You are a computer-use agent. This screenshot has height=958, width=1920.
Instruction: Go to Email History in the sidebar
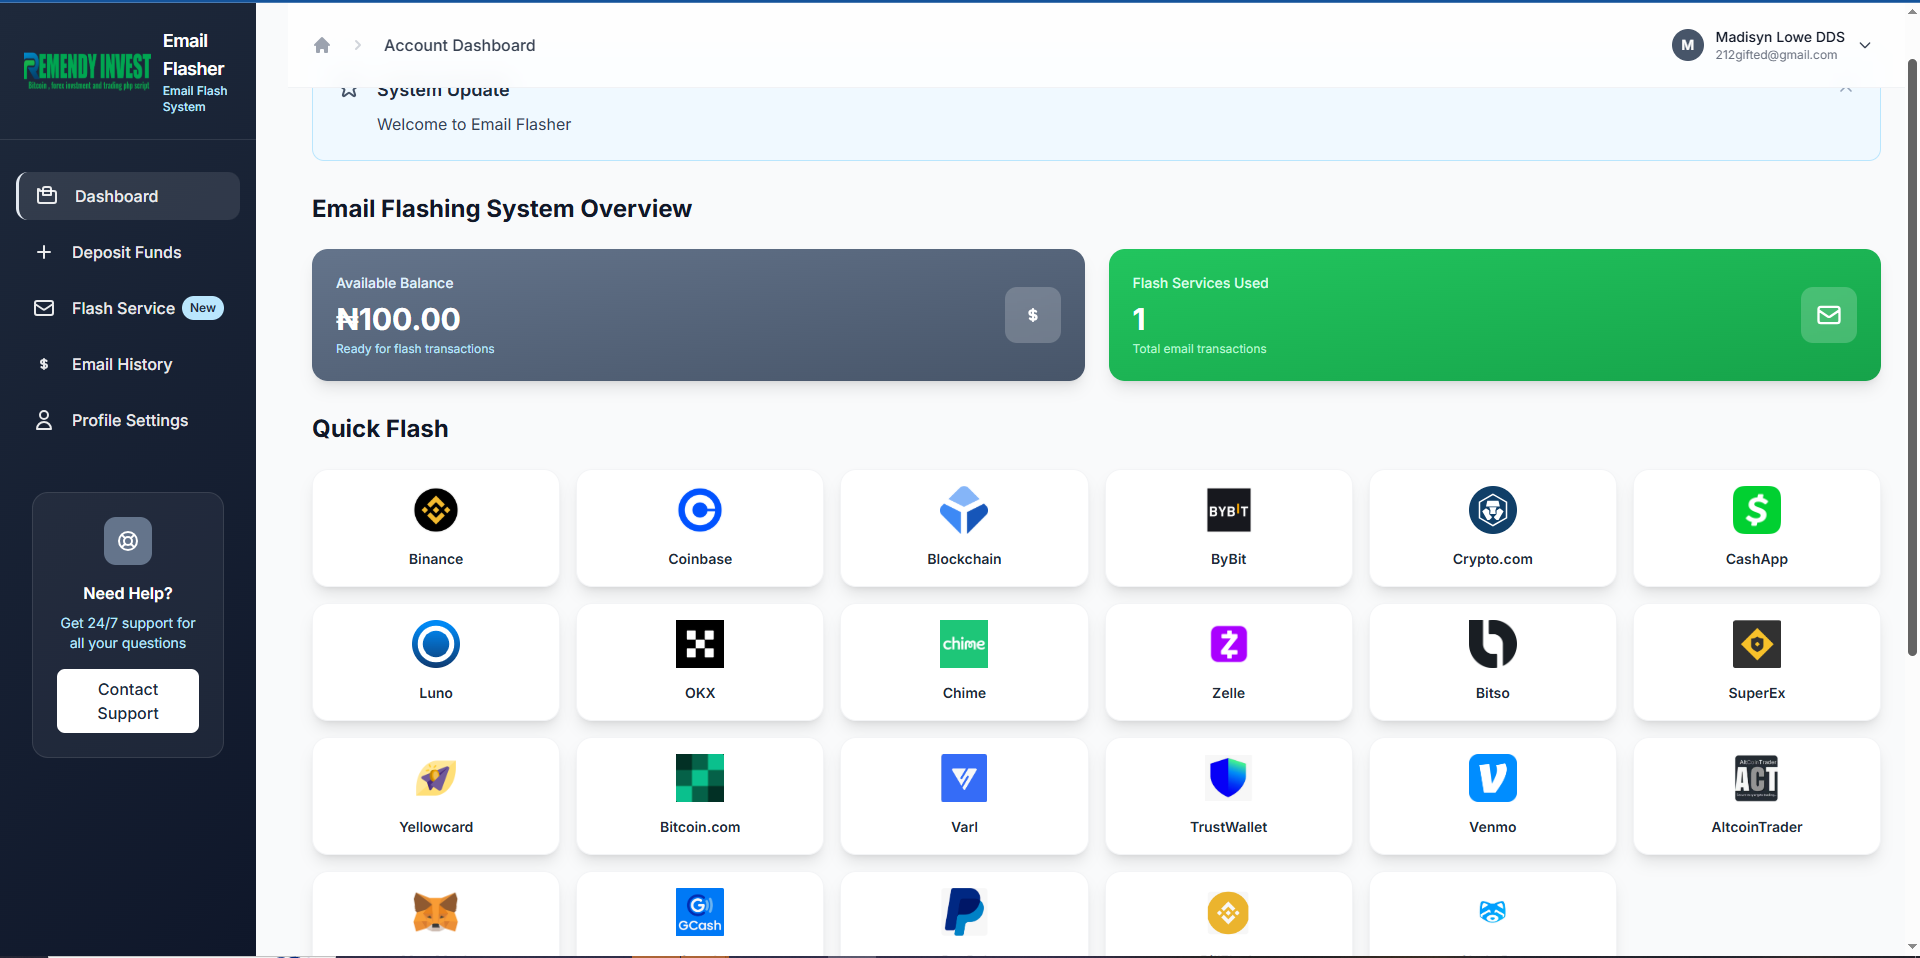pos(122,364)
